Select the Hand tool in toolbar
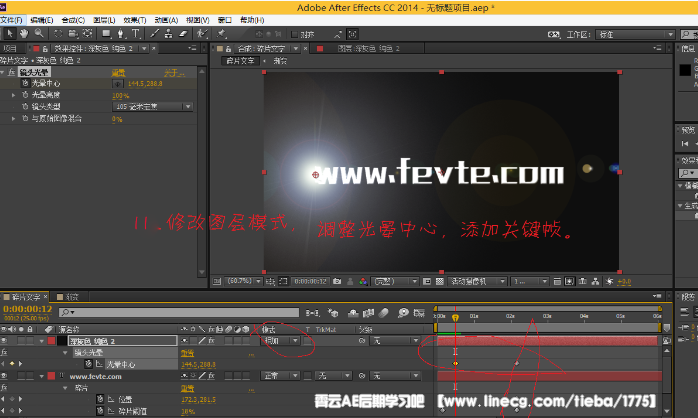Screen dimensions: 698x418 pyautogui.click(x=24, y=33)
